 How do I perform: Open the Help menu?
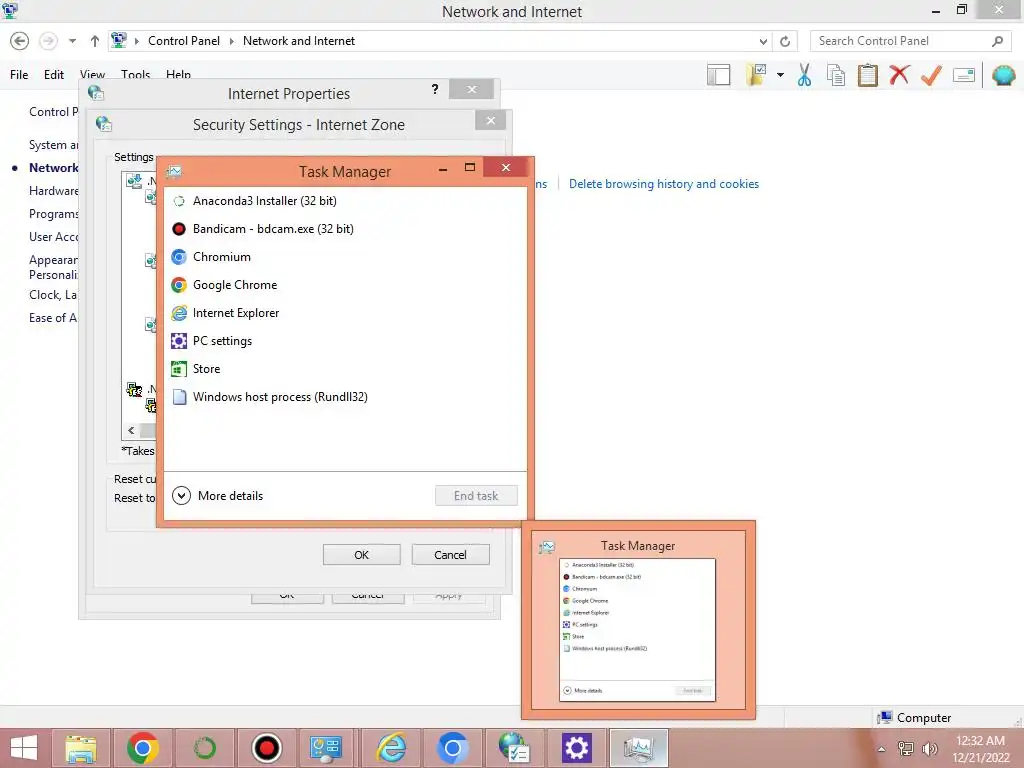(178, 74)
